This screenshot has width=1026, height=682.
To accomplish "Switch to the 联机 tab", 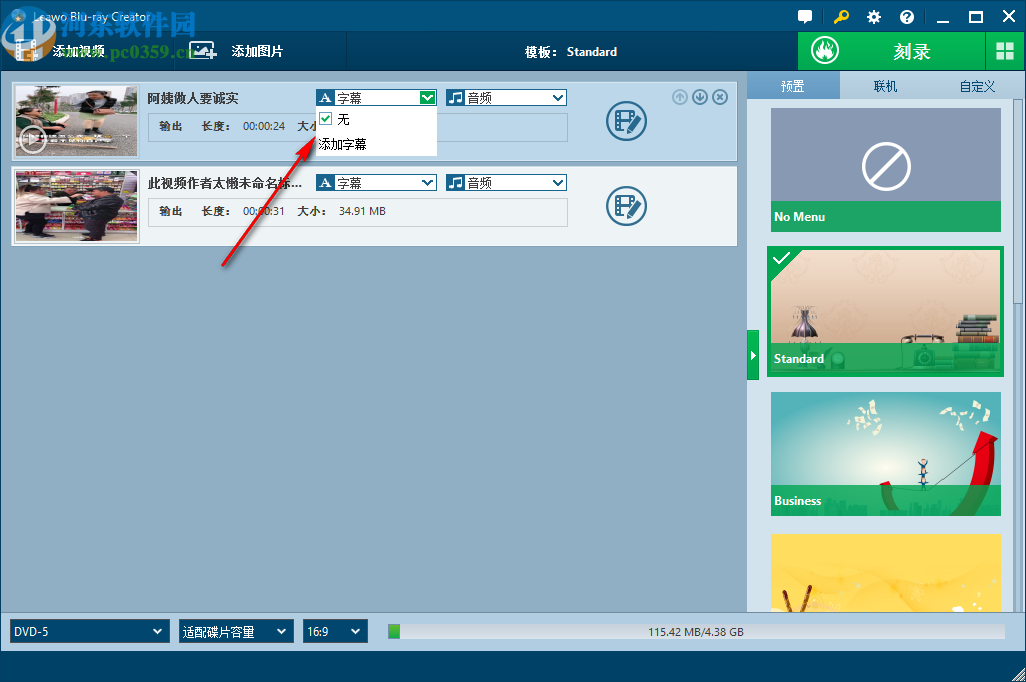I will tap(884, 86).
